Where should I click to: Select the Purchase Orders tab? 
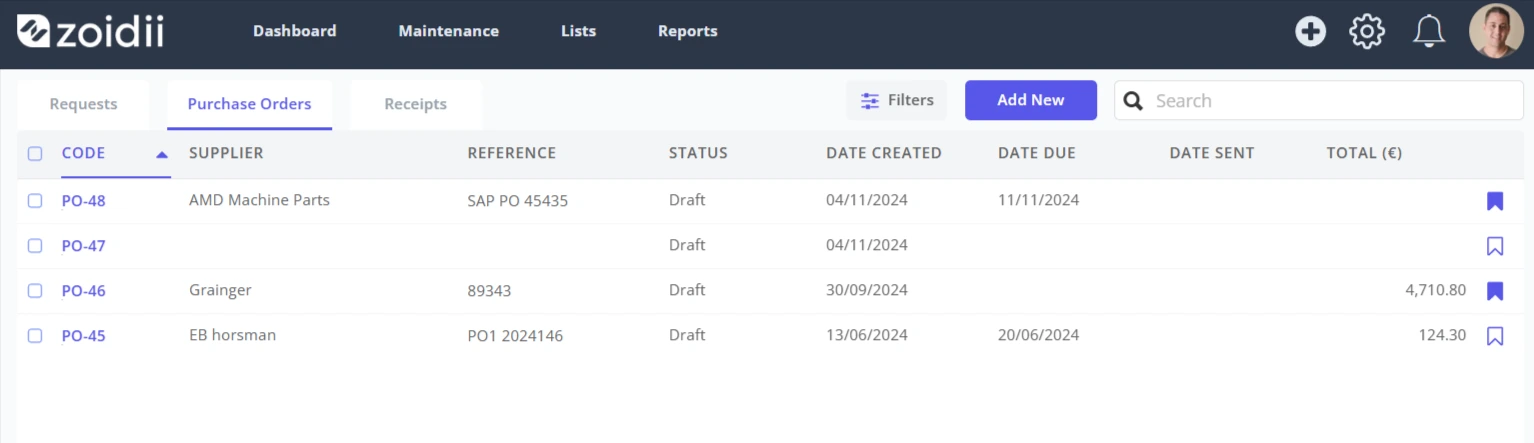tap(249, 104)
